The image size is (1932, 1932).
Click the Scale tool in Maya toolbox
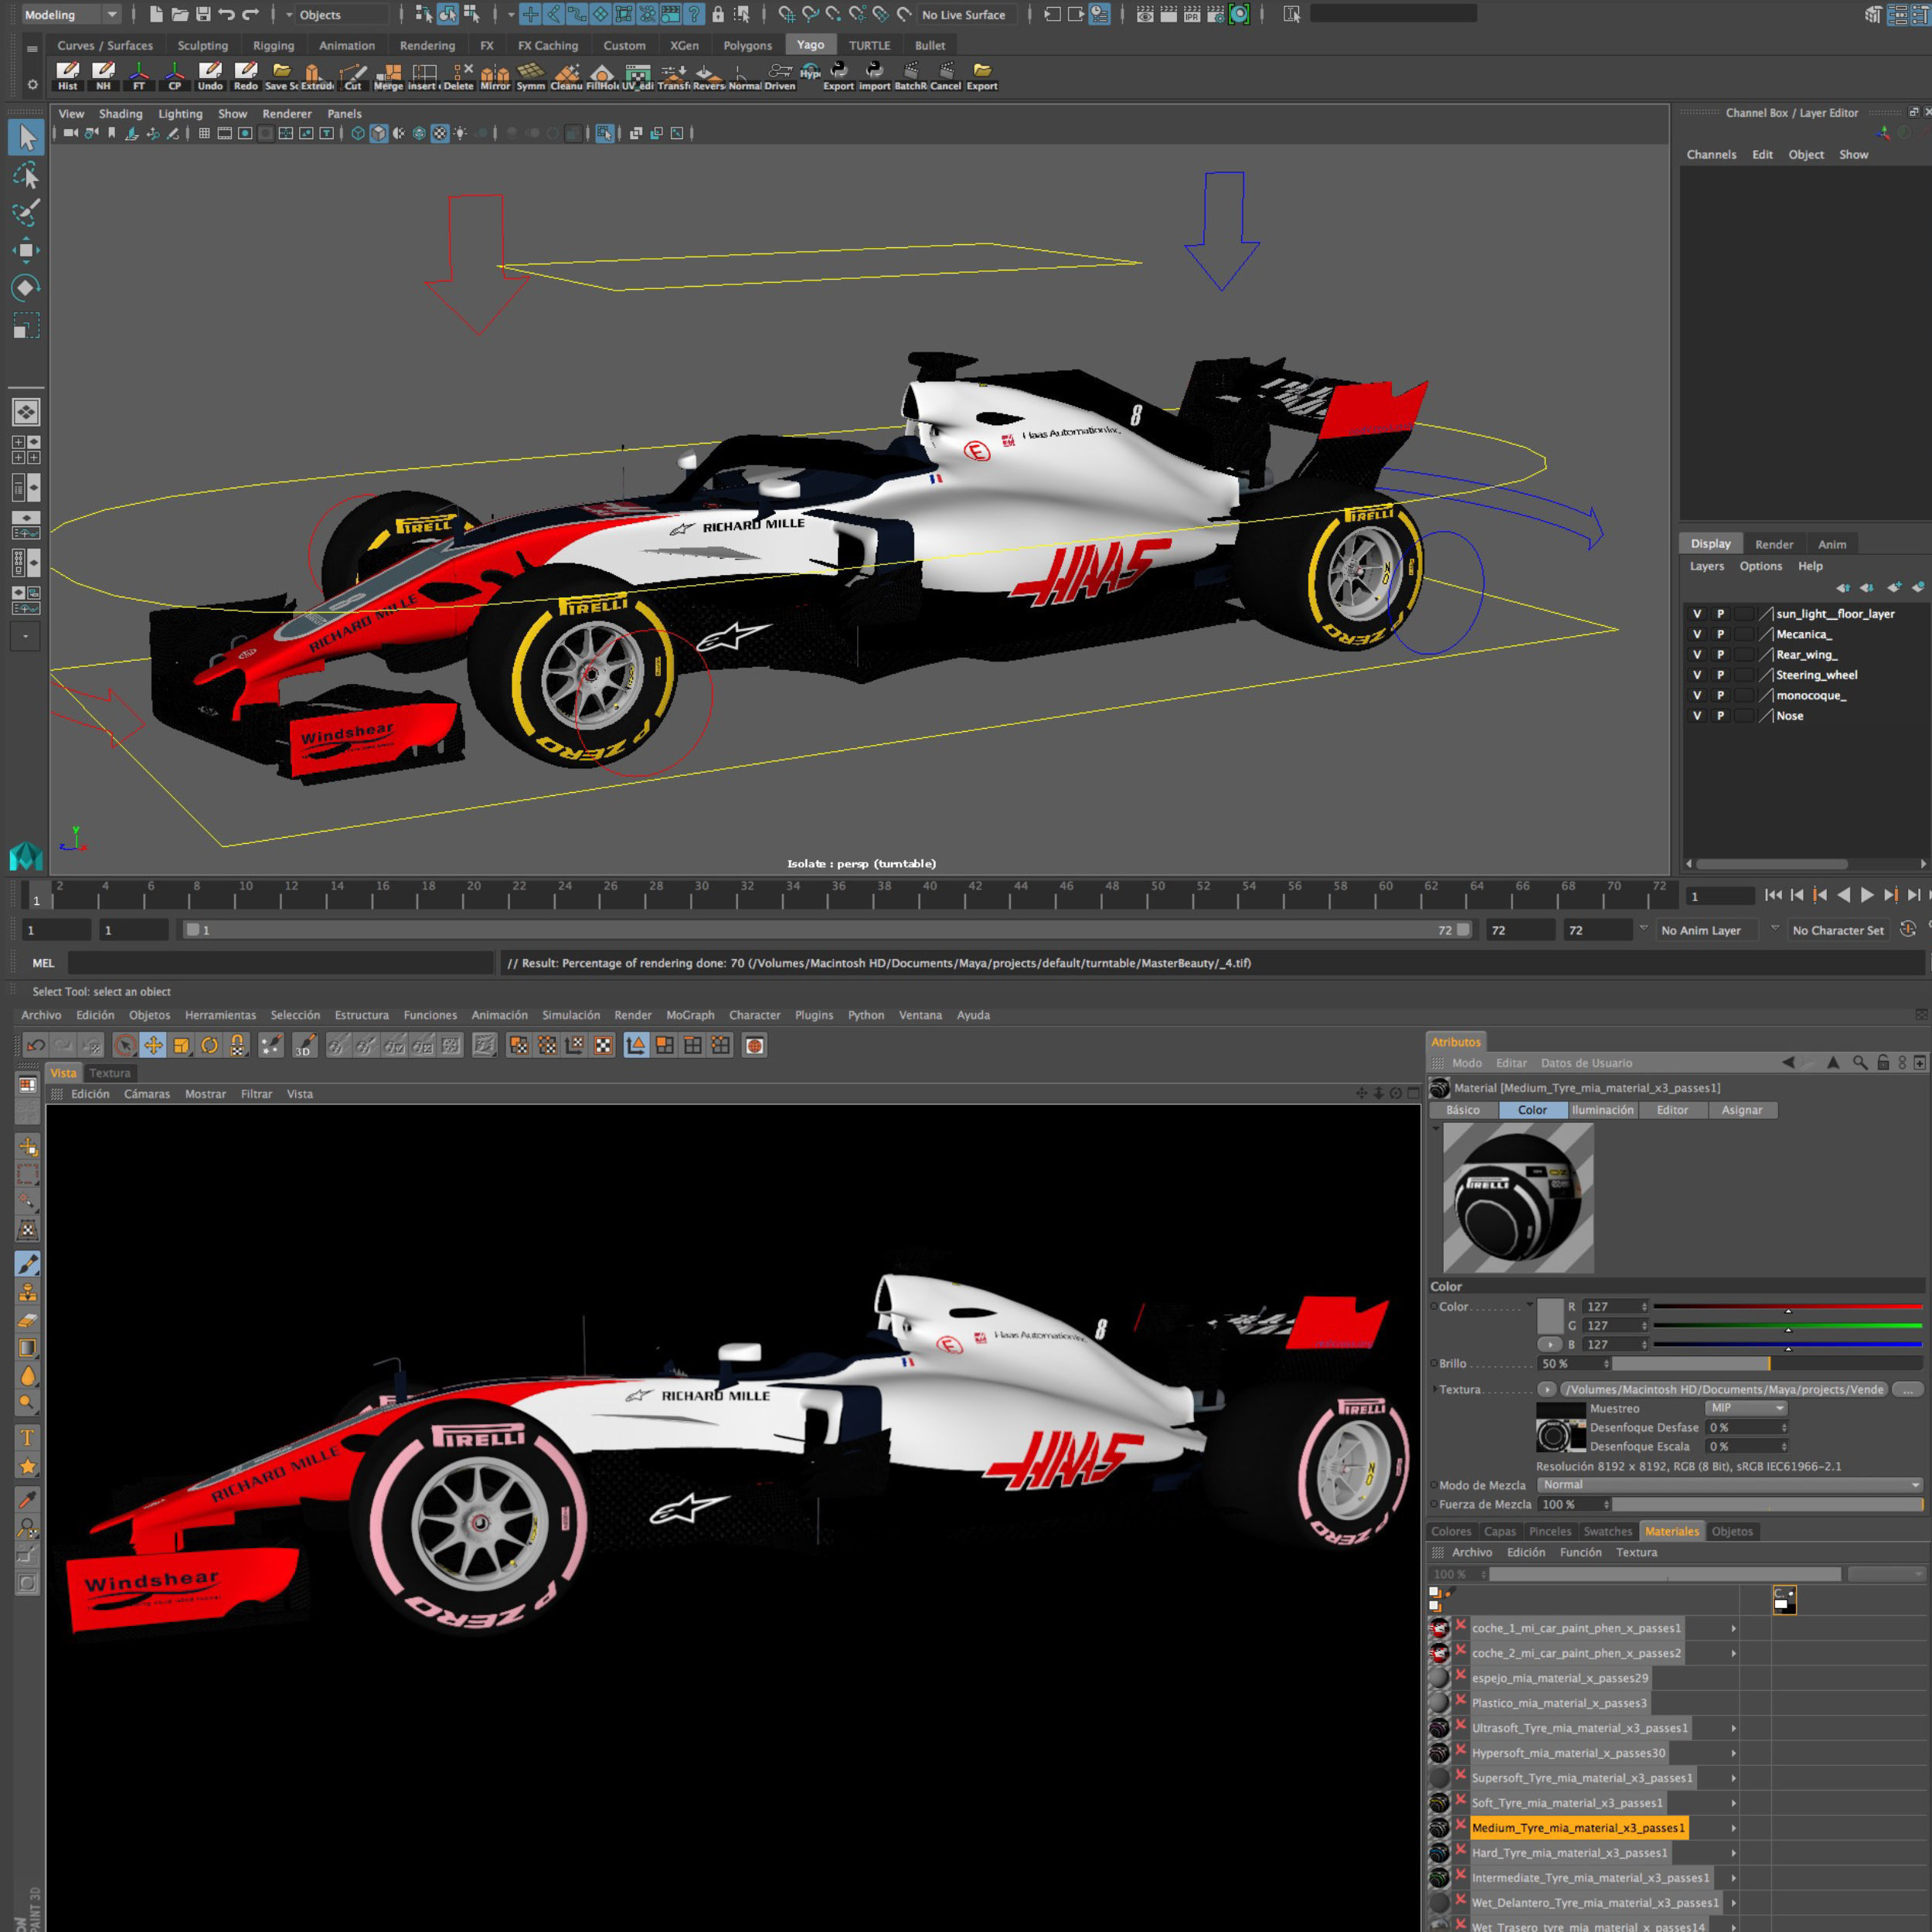point(26,326)
